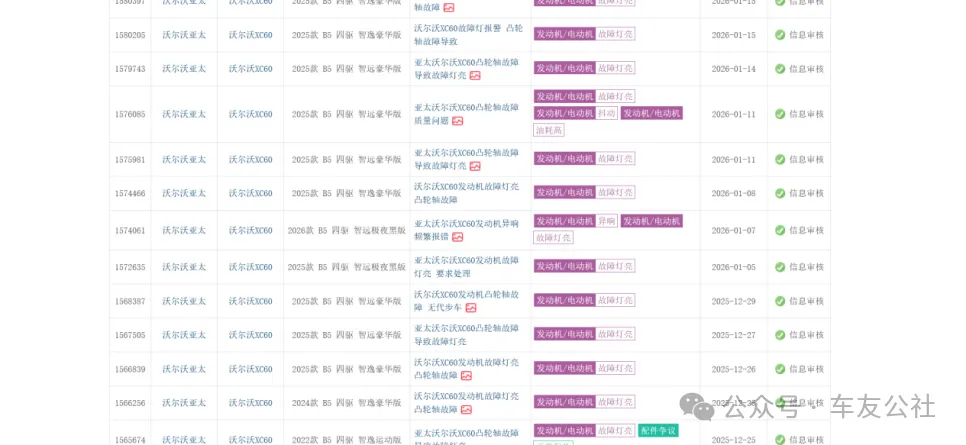Click the 故障灯亮 tag in row 1568387

(615, 300)
